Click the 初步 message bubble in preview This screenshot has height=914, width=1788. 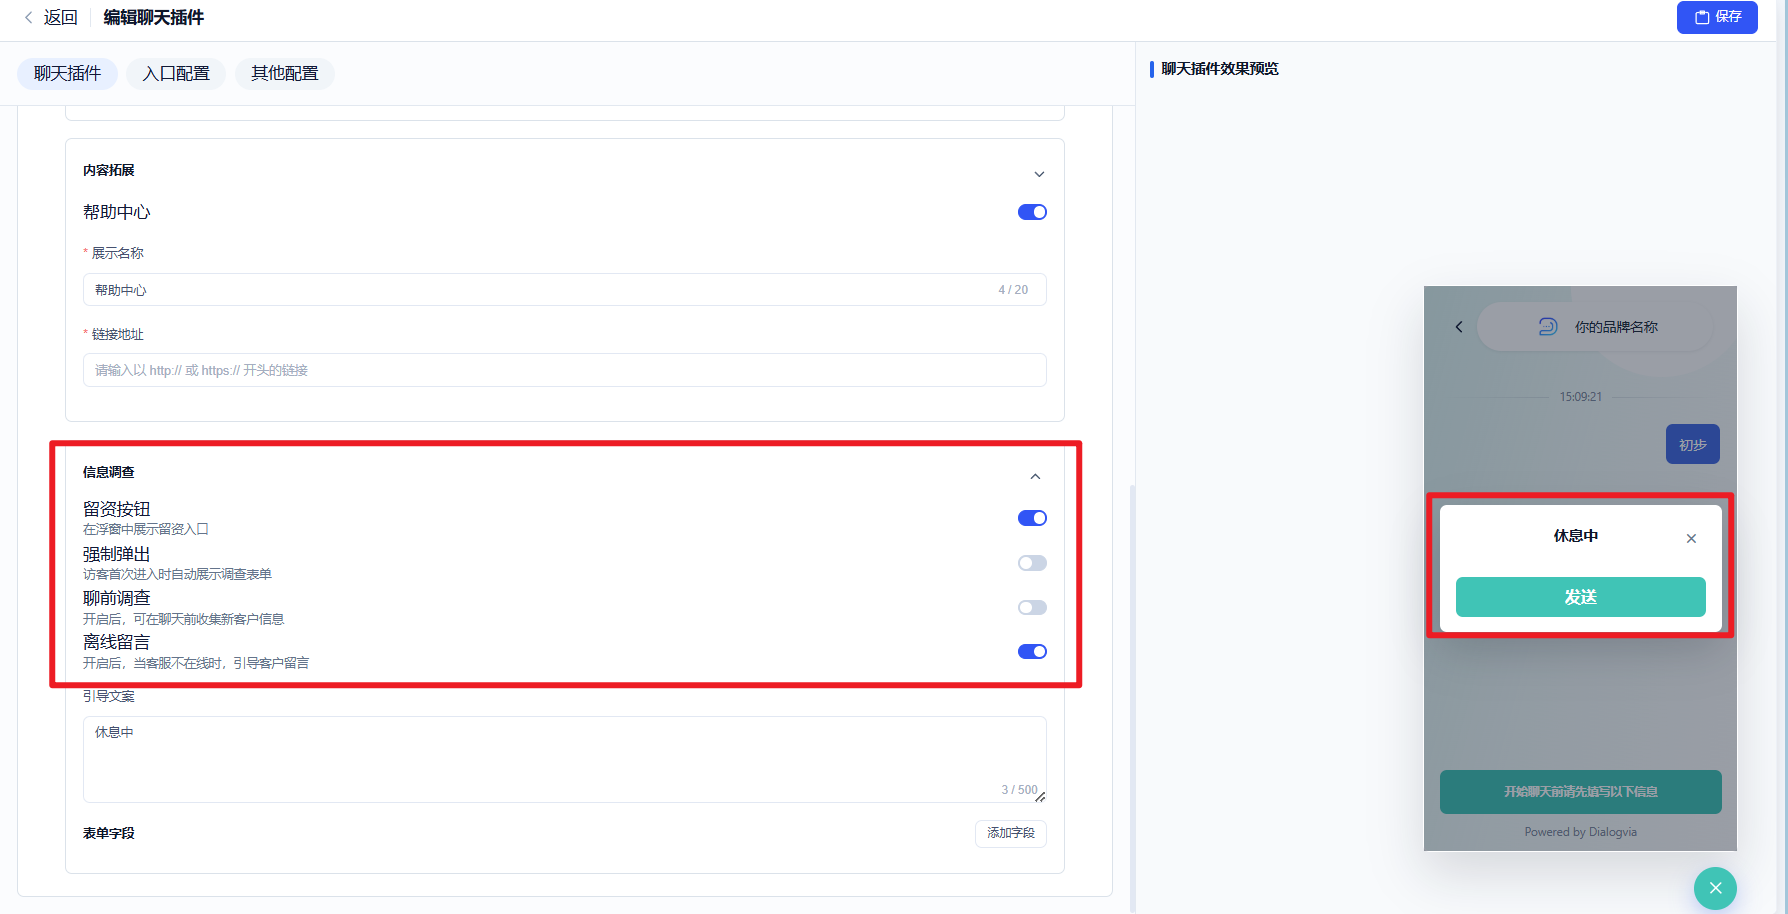(x=1693, y=445)
